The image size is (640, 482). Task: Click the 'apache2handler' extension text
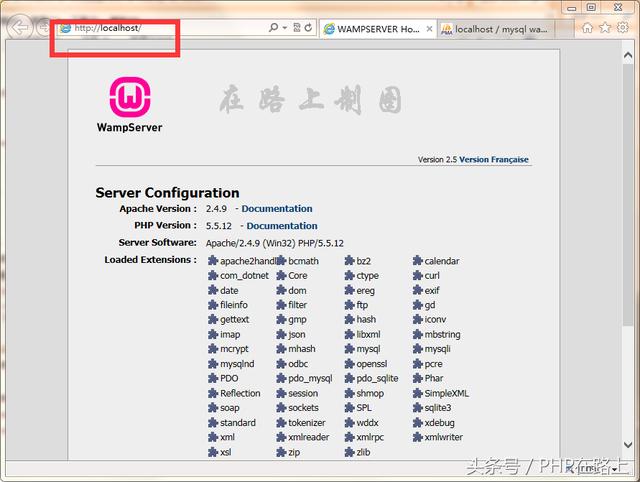tap(248, 261)
